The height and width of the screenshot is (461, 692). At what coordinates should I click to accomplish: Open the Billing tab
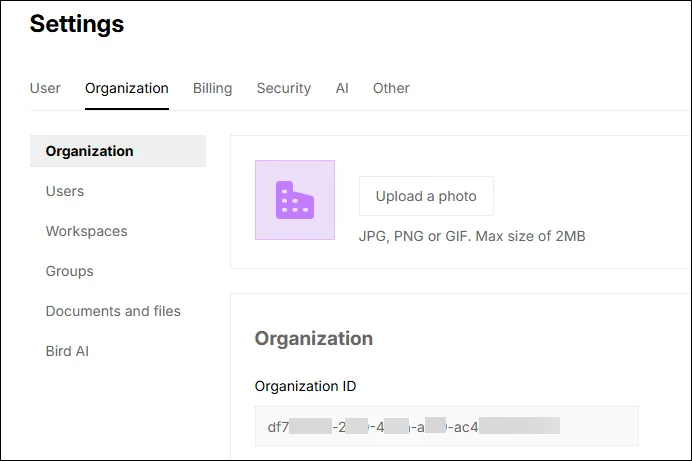[212, 88]
